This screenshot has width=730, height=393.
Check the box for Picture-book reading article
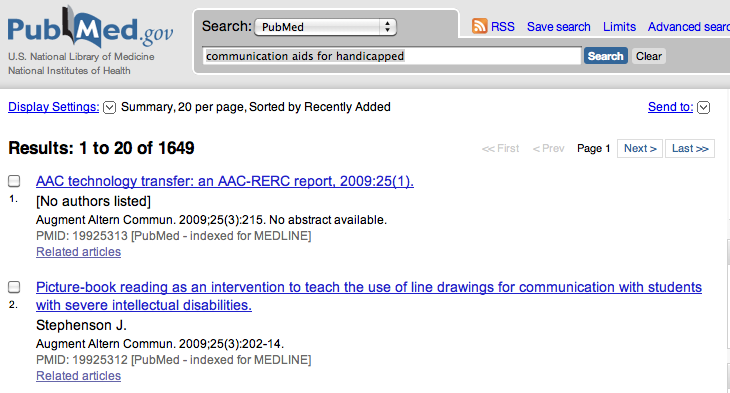point(14,287)
